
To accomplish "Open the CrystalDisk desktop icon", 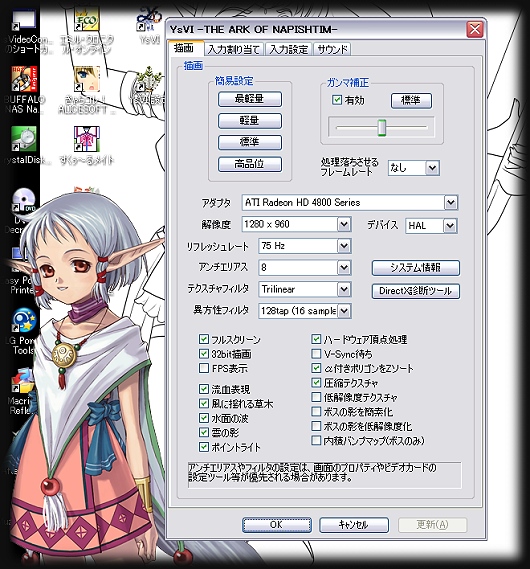I will (24, 139).
